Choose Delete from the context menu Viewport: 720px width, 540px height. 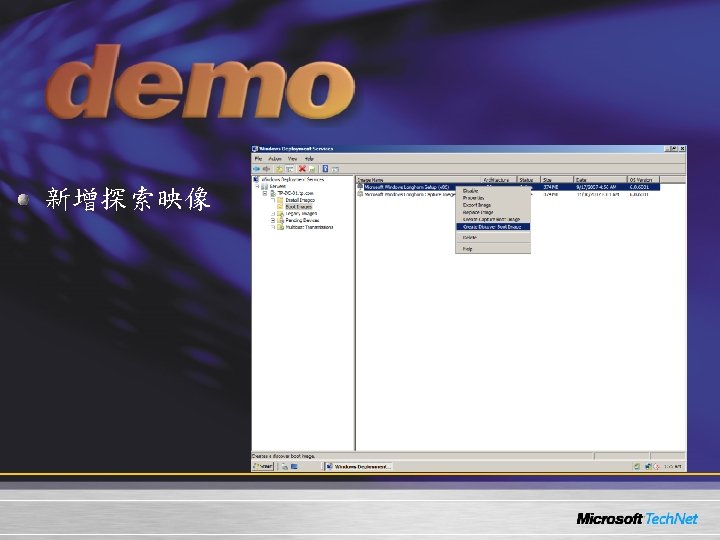(x=493, y=238)
